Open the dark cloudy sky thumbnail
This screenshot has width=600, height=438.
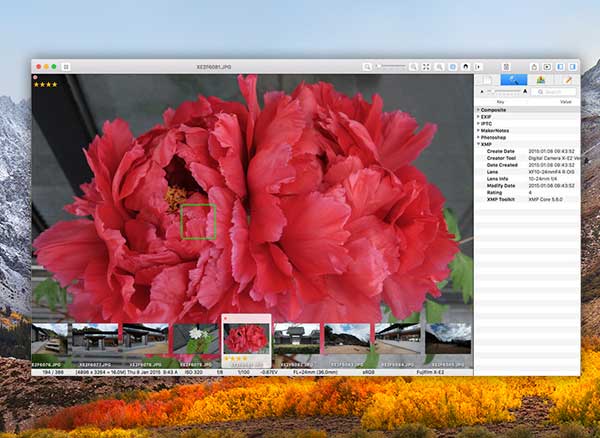click(448, 339)
